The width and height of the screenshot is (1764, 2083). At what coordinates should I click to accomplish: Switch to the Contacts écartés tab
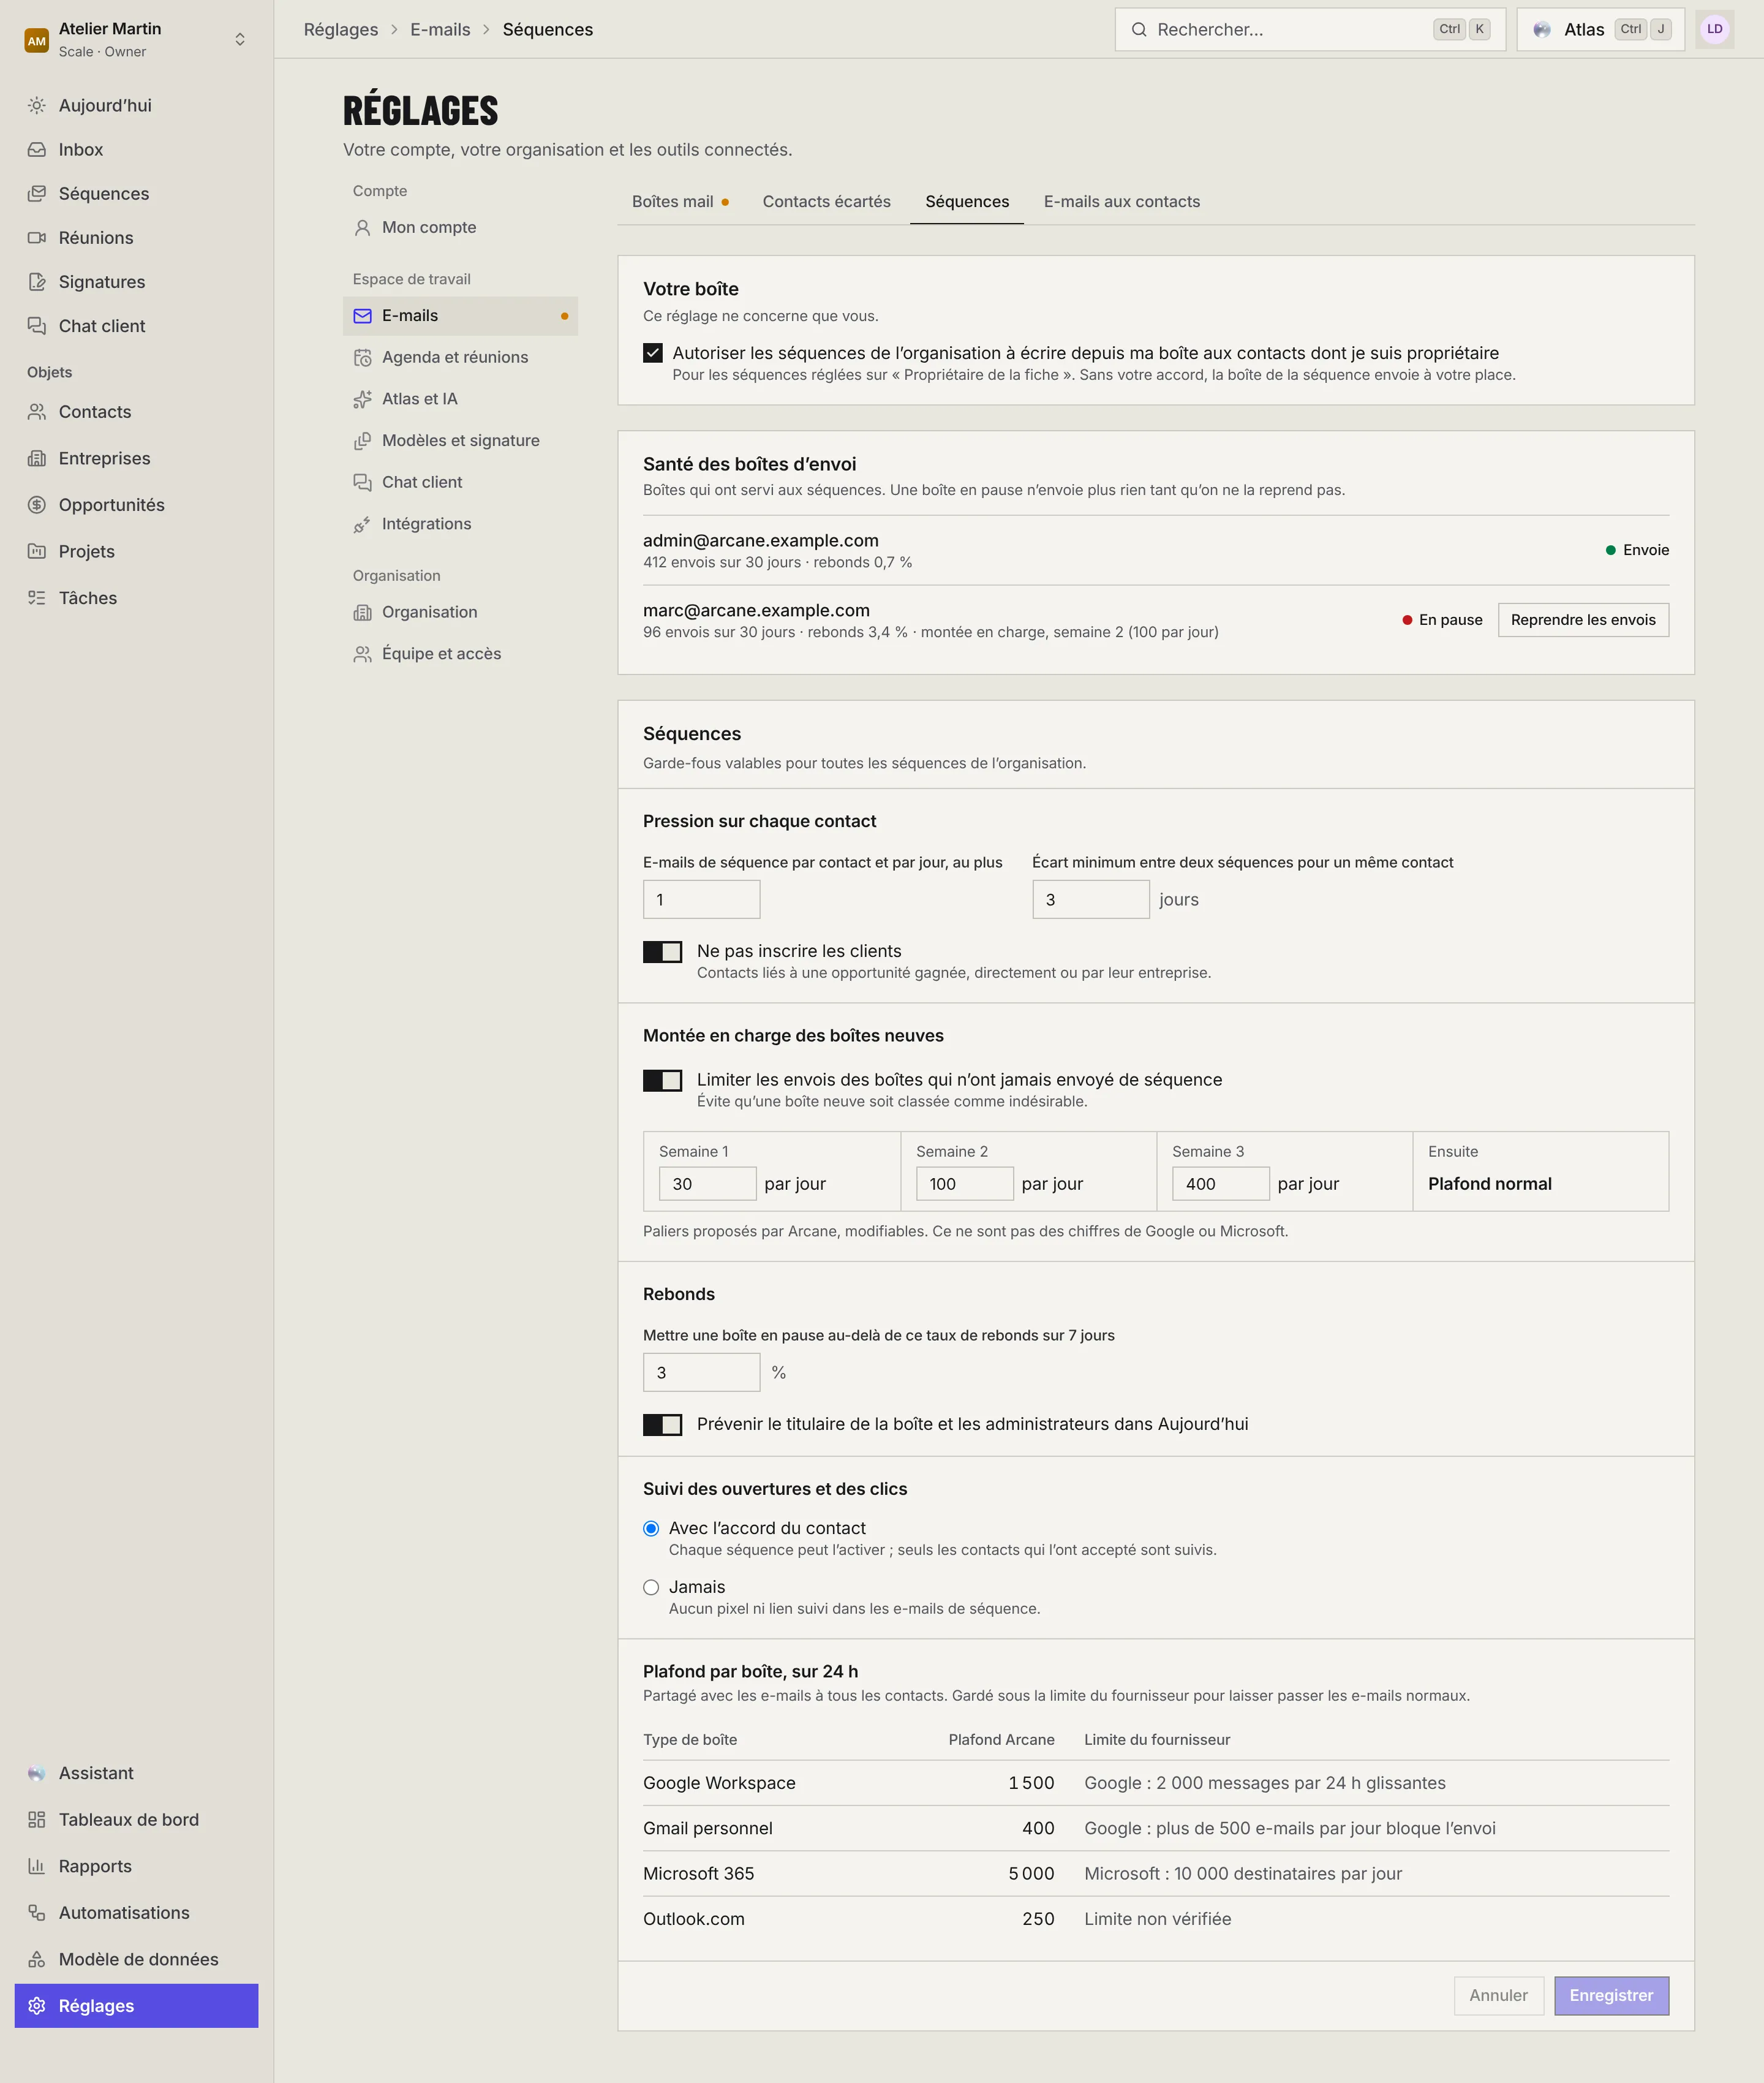(826, 202)
